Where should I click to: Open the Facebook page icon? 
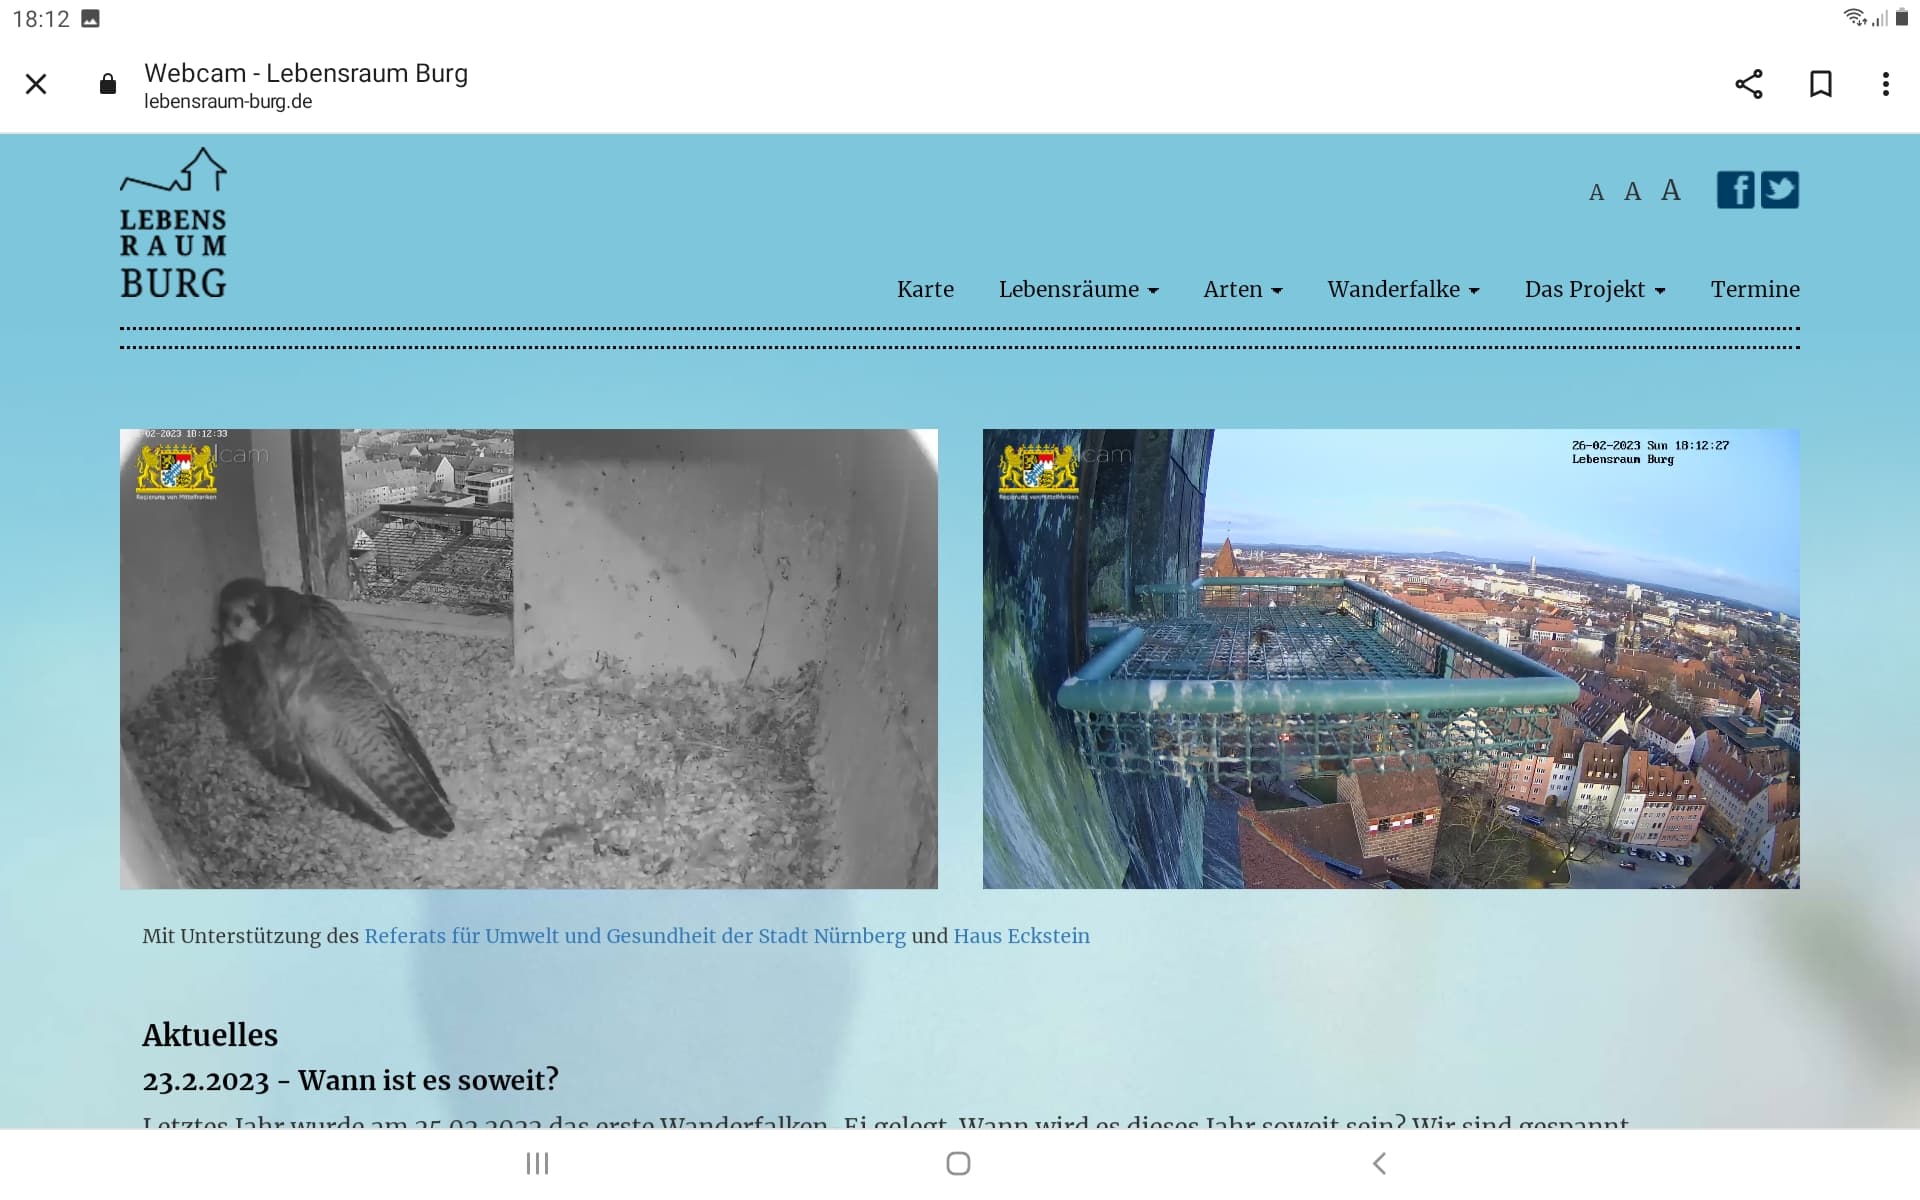pyautogui.click(x=1736, y=190)
